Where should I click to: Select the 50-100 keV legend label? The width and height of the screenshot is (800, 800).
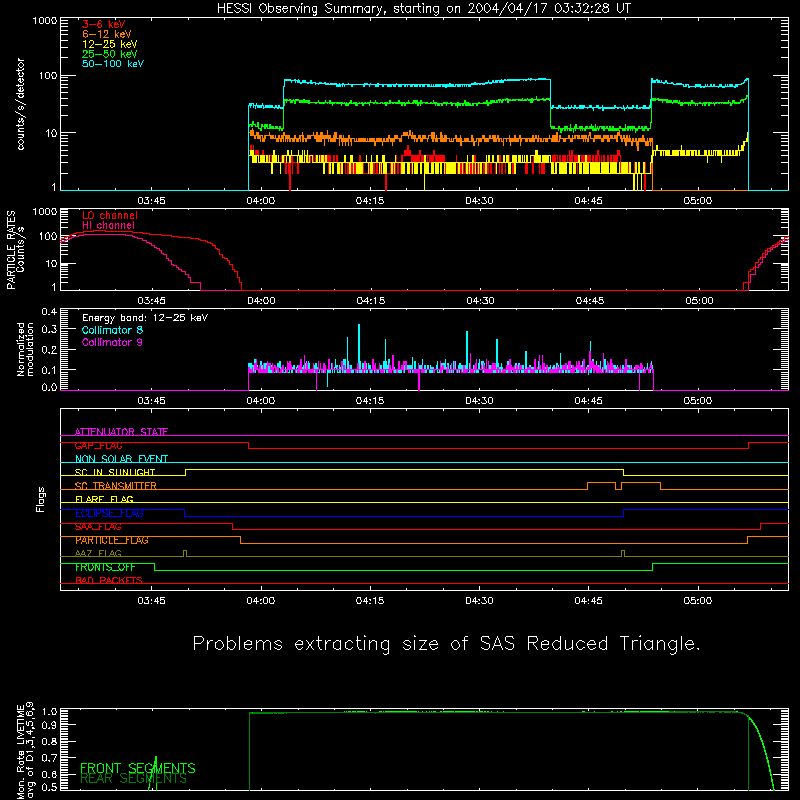pos(113,64)
